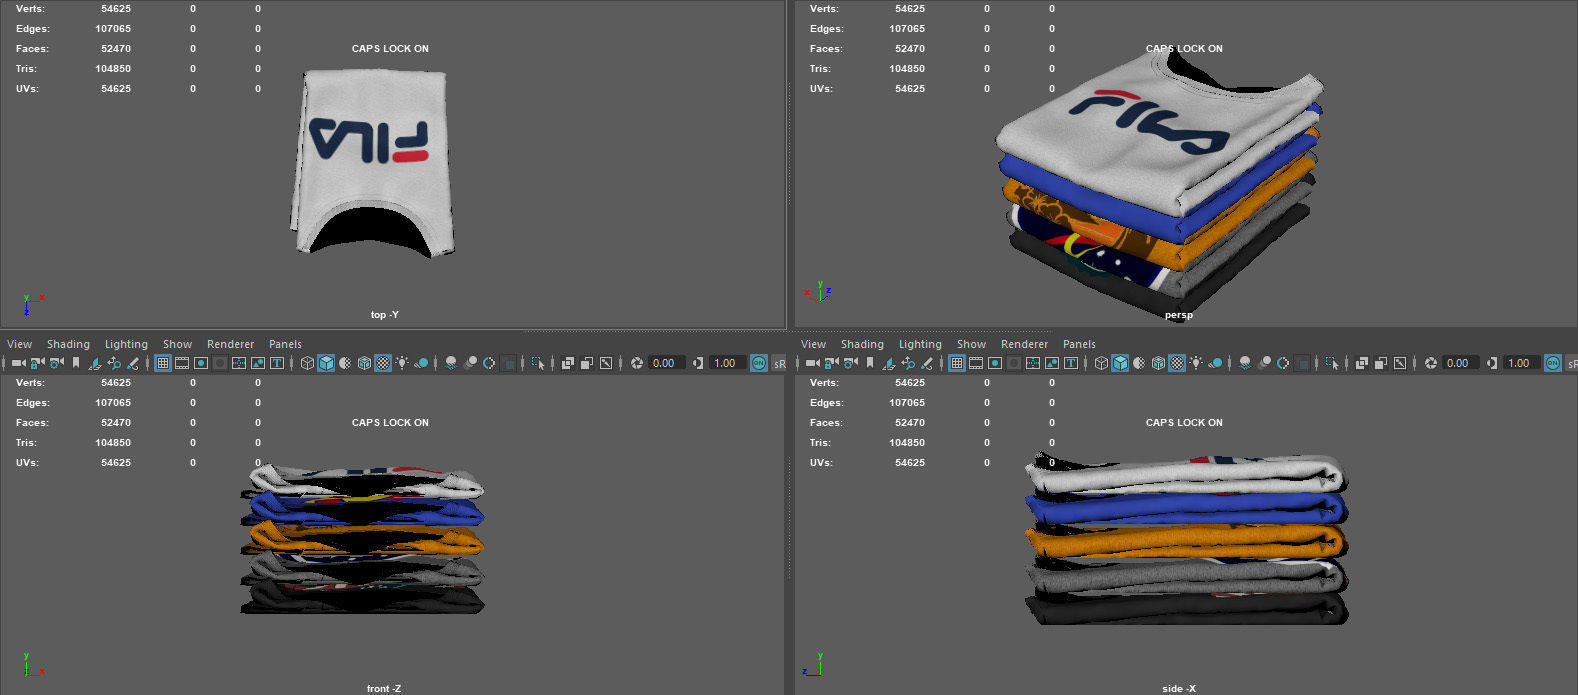The width and height of the screenshot is (1578, 695).
Task: Toggle Safe Title in front panel toolbar
Action: pos(276,363)
